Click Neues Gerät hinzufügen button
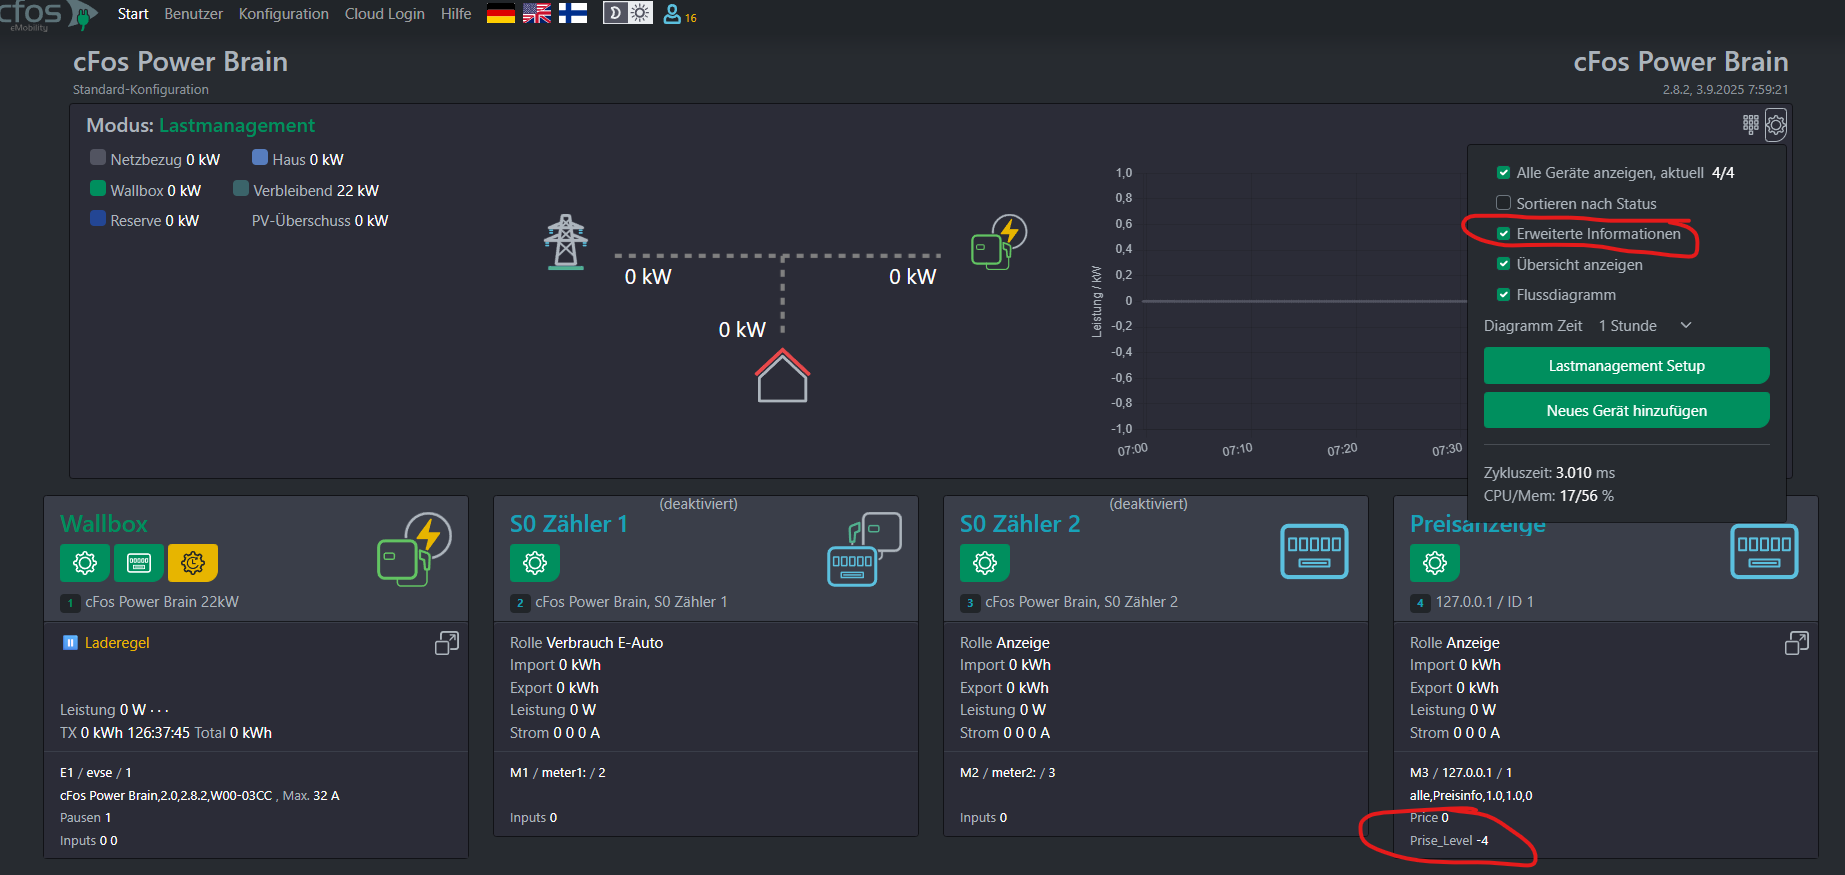 (1627, 410)
